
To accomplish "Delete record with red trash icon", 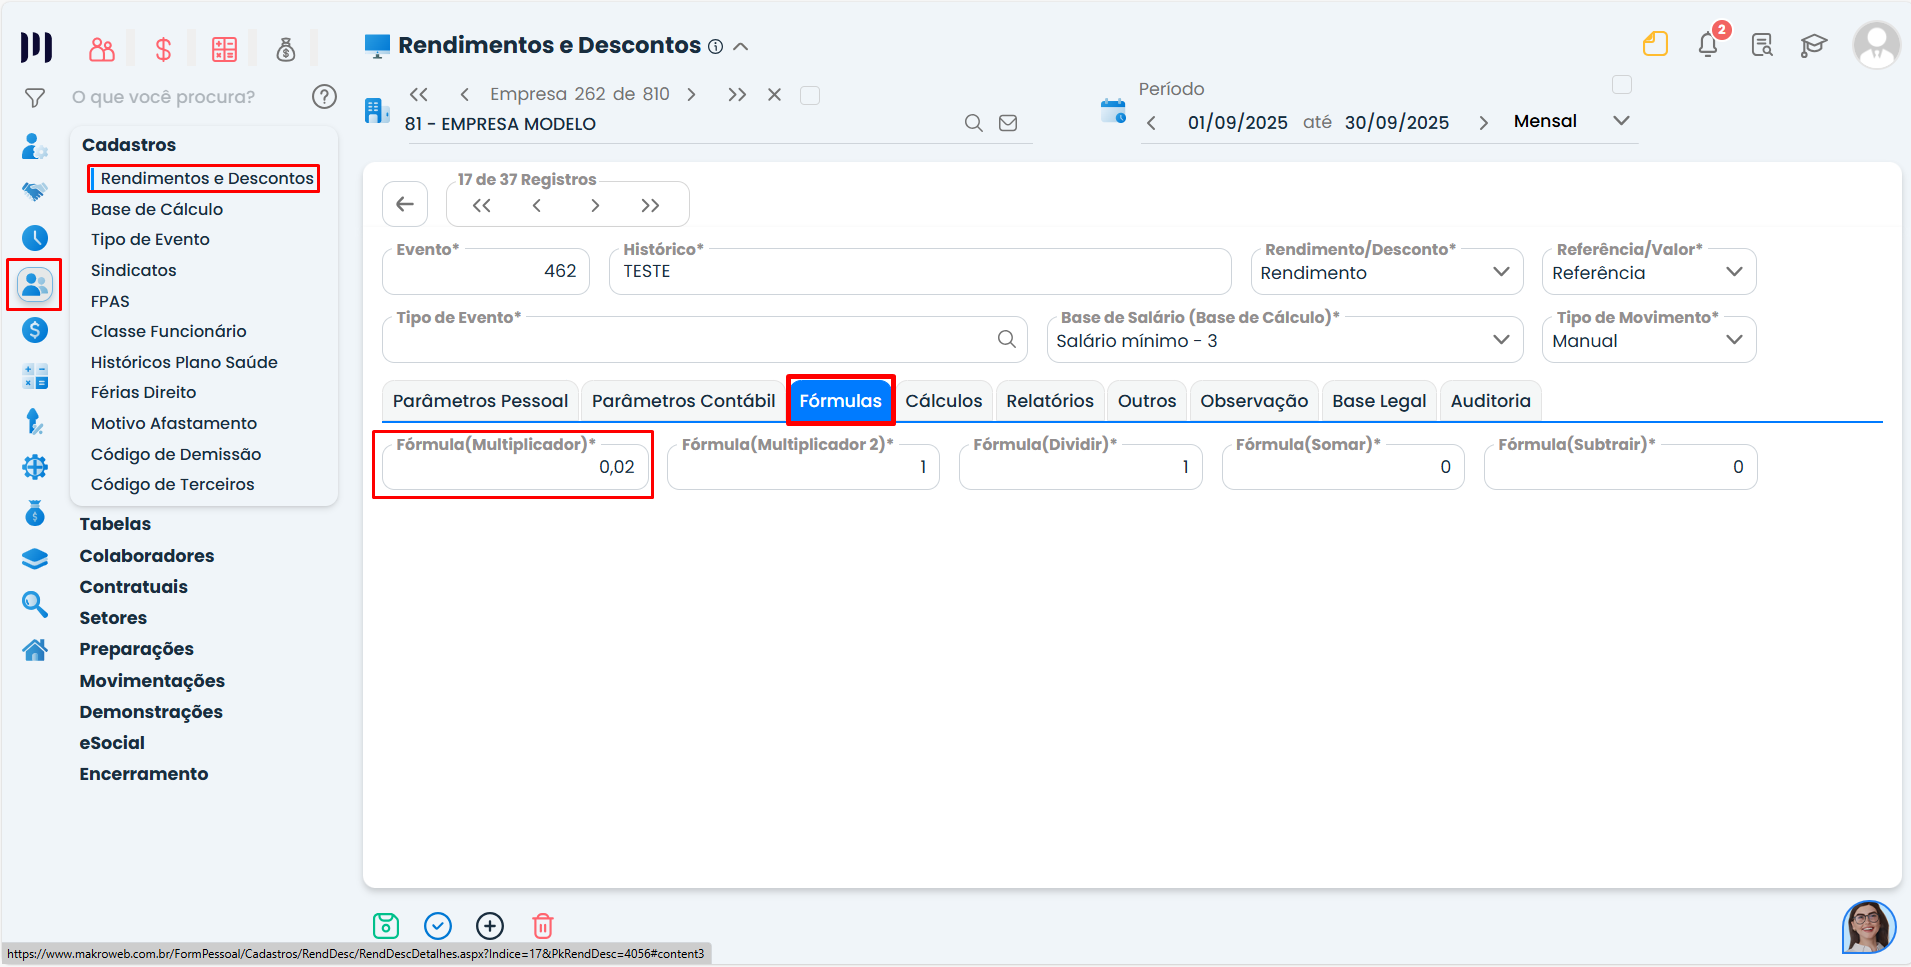I will click(x=542, y=926).
